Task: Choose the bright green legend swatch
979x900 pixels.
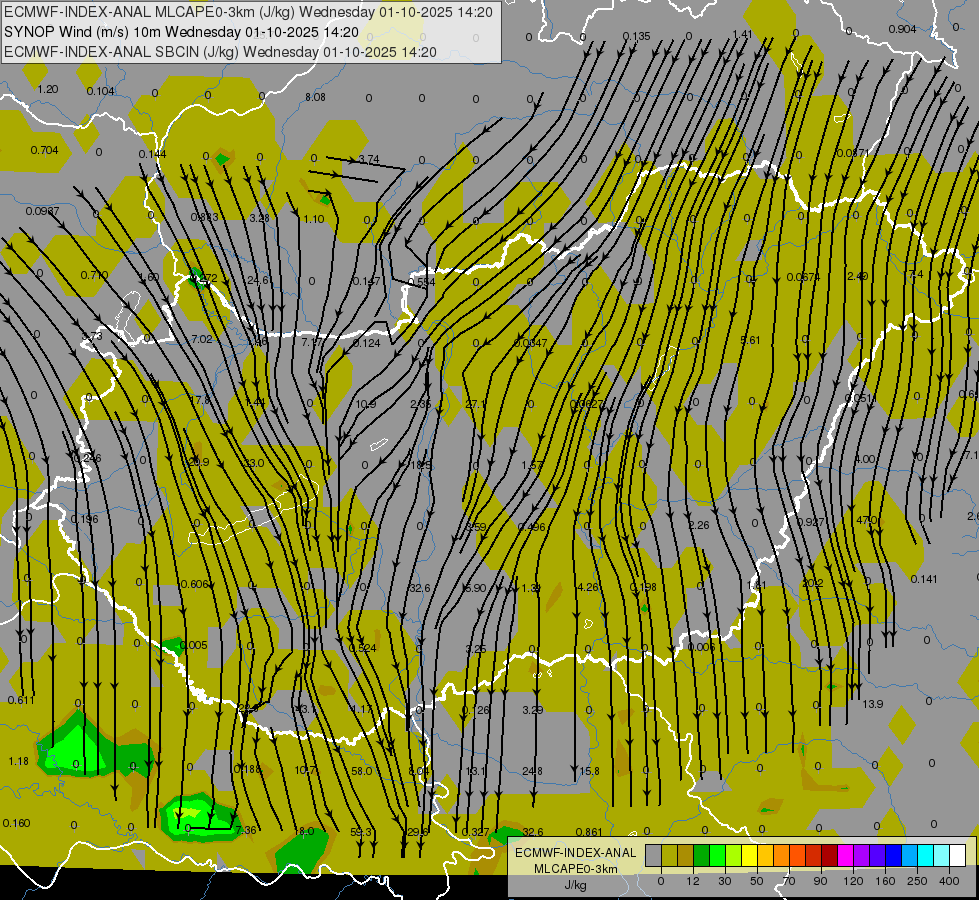Action: pos(717,855)
